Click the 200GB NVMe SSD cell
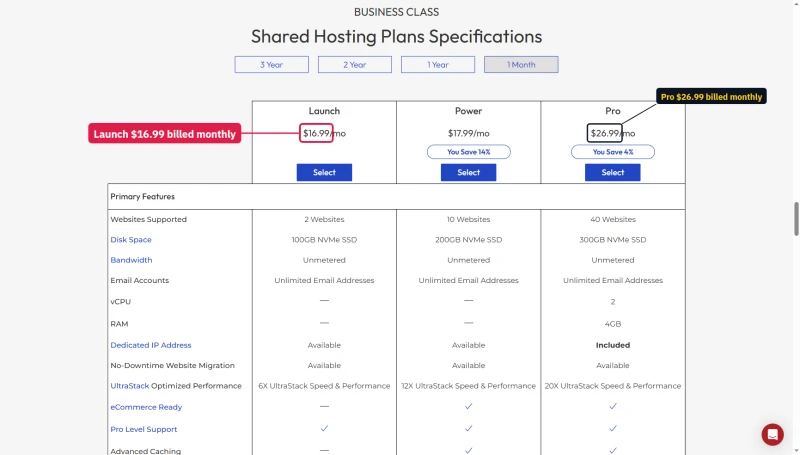 point(468,240)
